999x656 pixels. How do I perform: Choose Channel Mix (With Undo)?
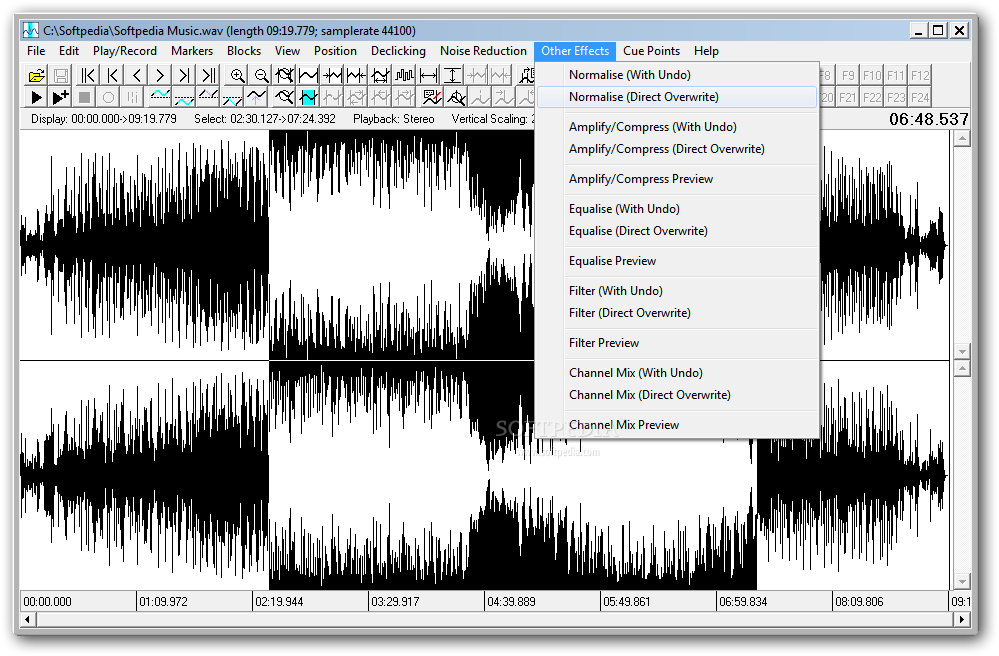(x=677, y=373)
